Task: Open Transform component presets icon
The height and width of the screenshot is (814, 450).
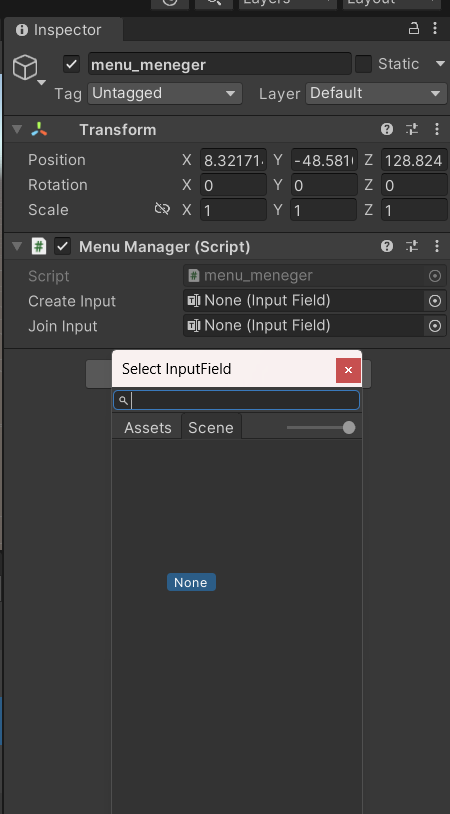Action: (x=412, y=129)
